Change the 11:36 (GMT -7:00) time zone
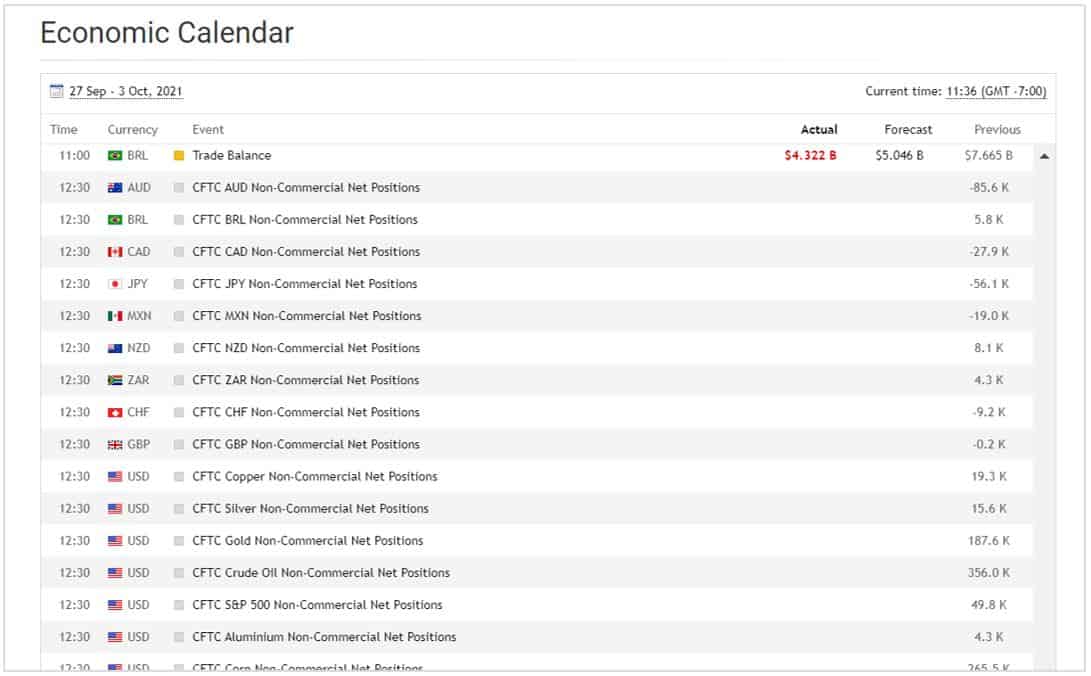 (x=996, y=91)
